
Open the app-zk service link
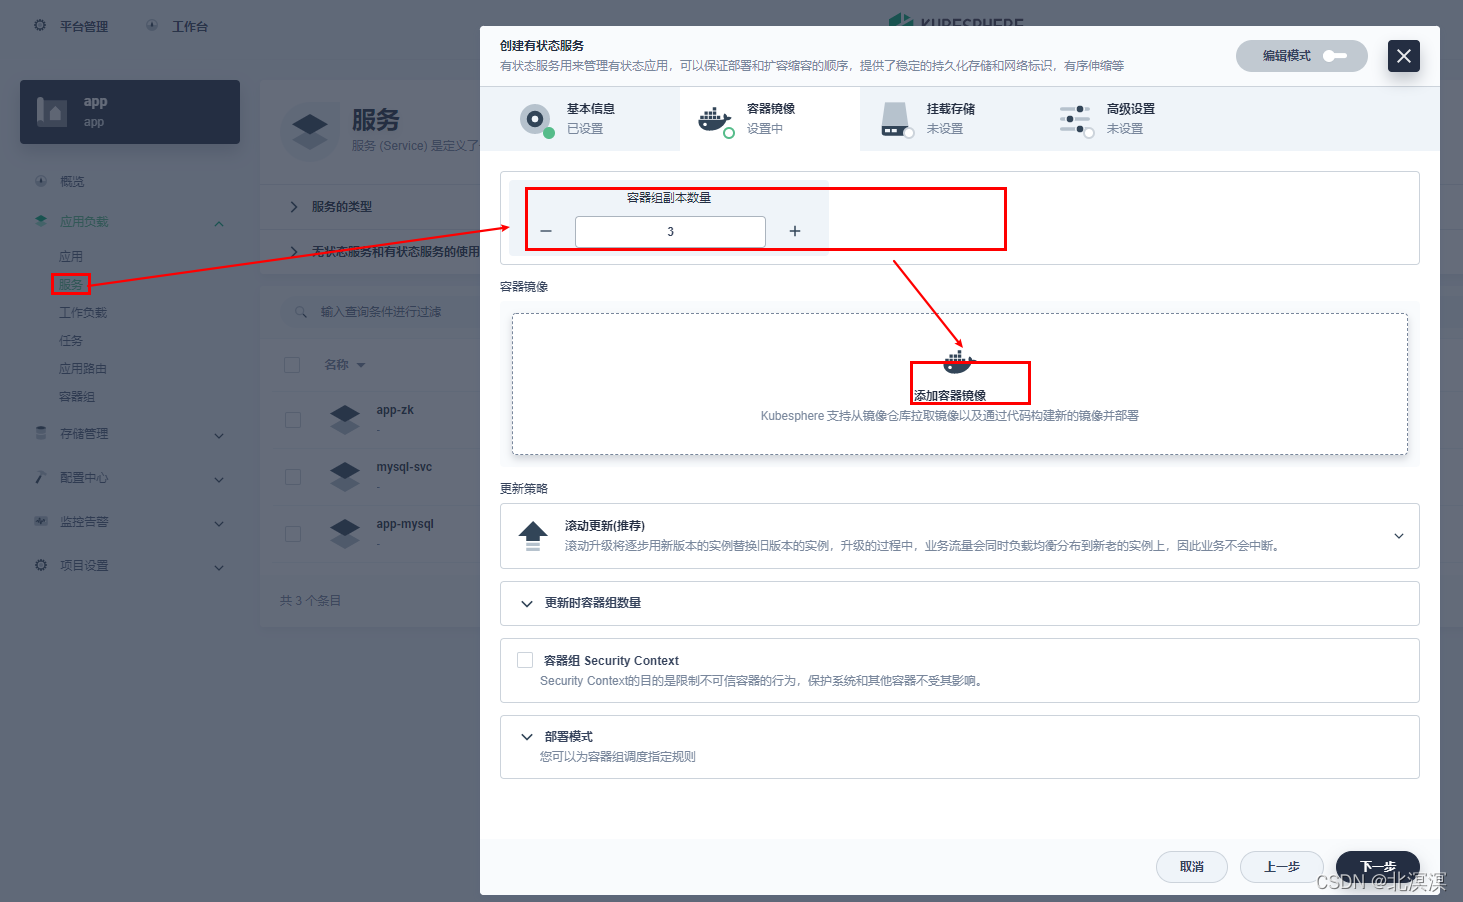tap(395, 410)
